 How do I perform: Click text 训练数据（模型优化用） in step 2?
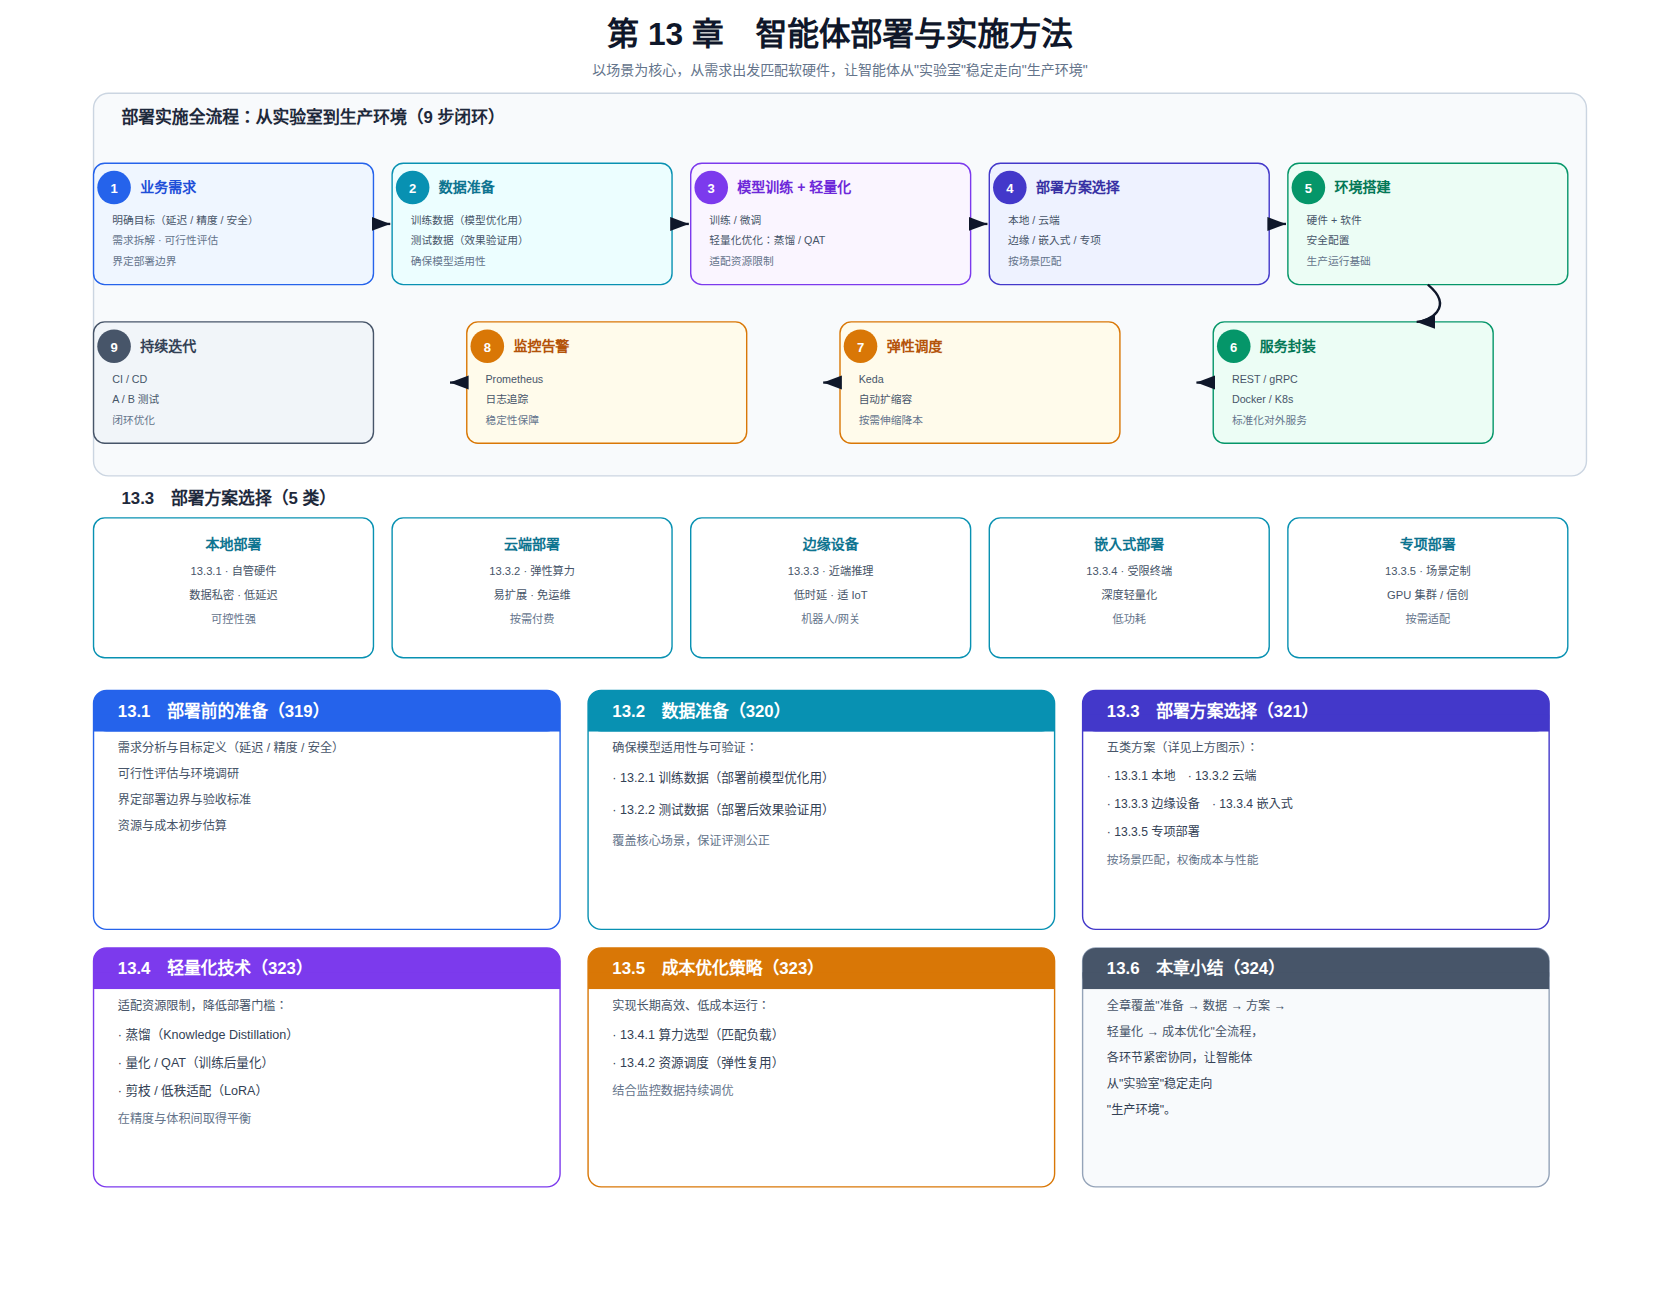coord(466,220)
